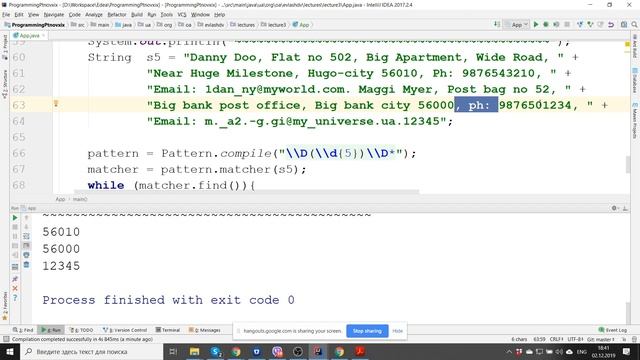
Task: Open the Project side tool window
Action: (x=5, y=47)
